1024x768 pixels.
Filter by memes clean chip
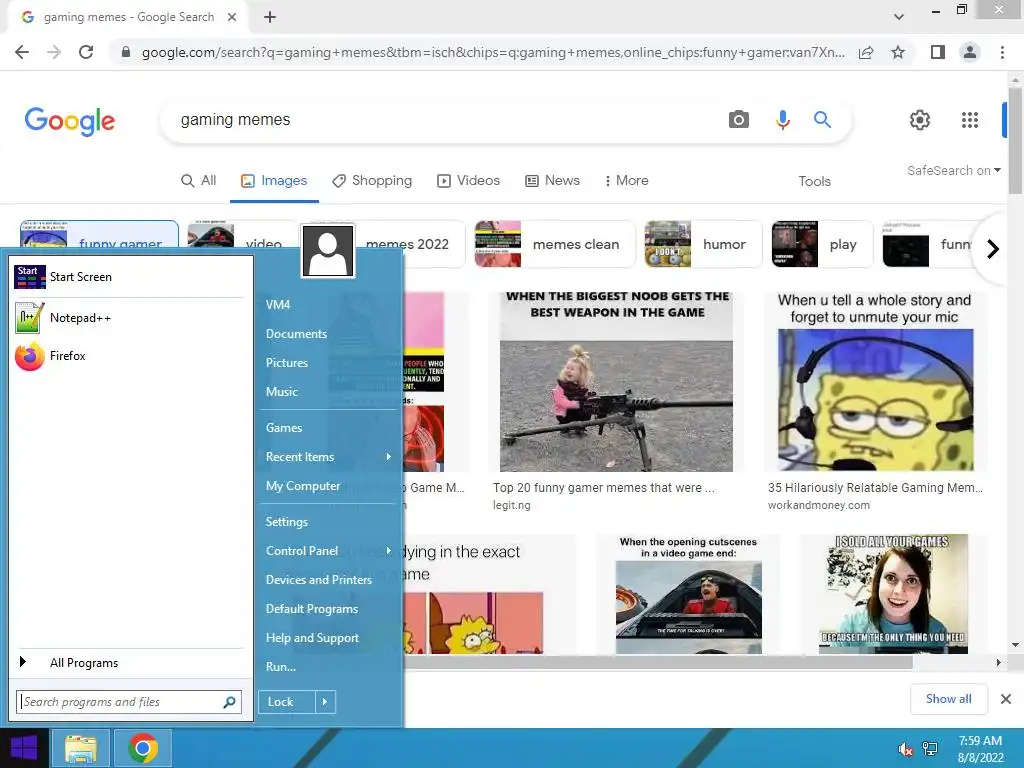pos(555,244)
